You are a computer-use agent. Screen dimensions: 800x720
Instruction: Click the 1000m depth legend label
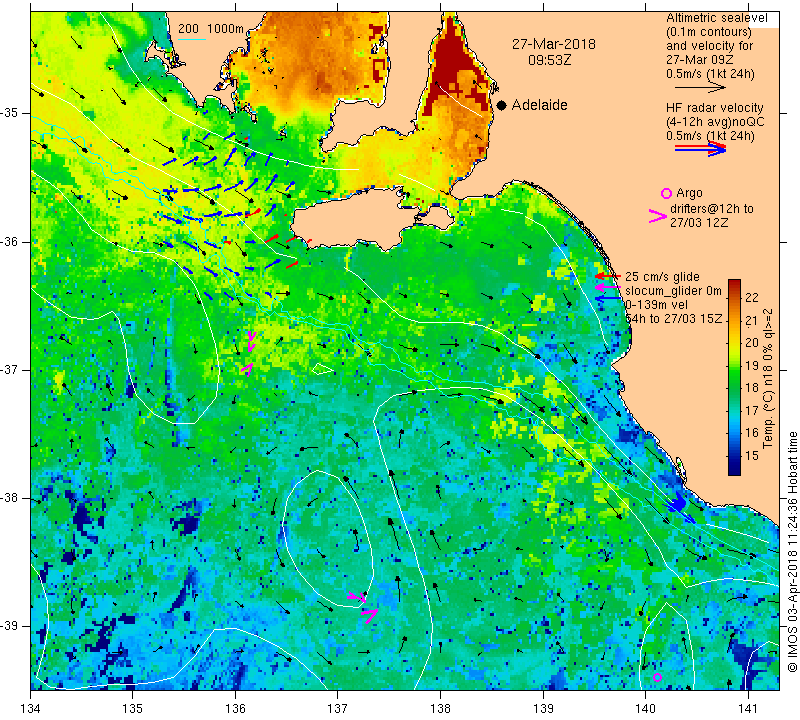click(225, 29)
